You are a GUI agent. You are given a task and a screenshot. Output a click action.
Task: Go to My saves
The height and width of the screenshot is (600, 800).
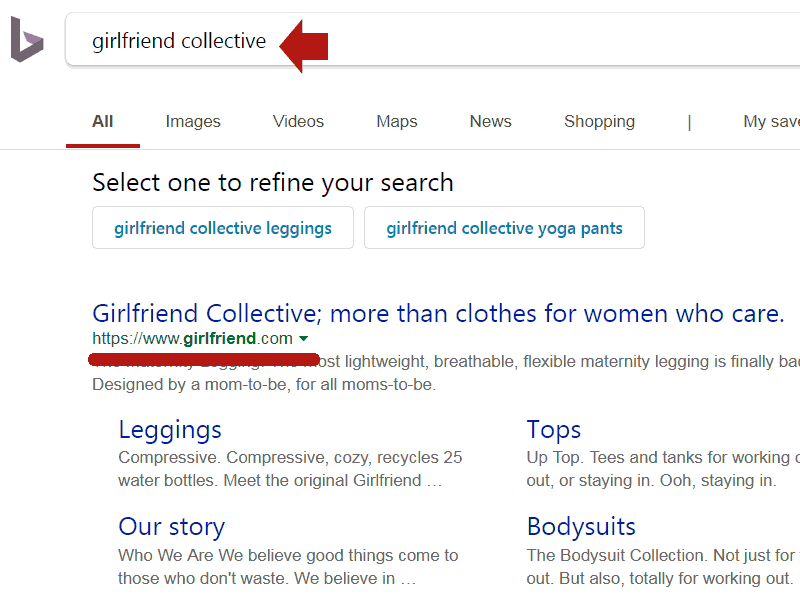tap(770, 121)
